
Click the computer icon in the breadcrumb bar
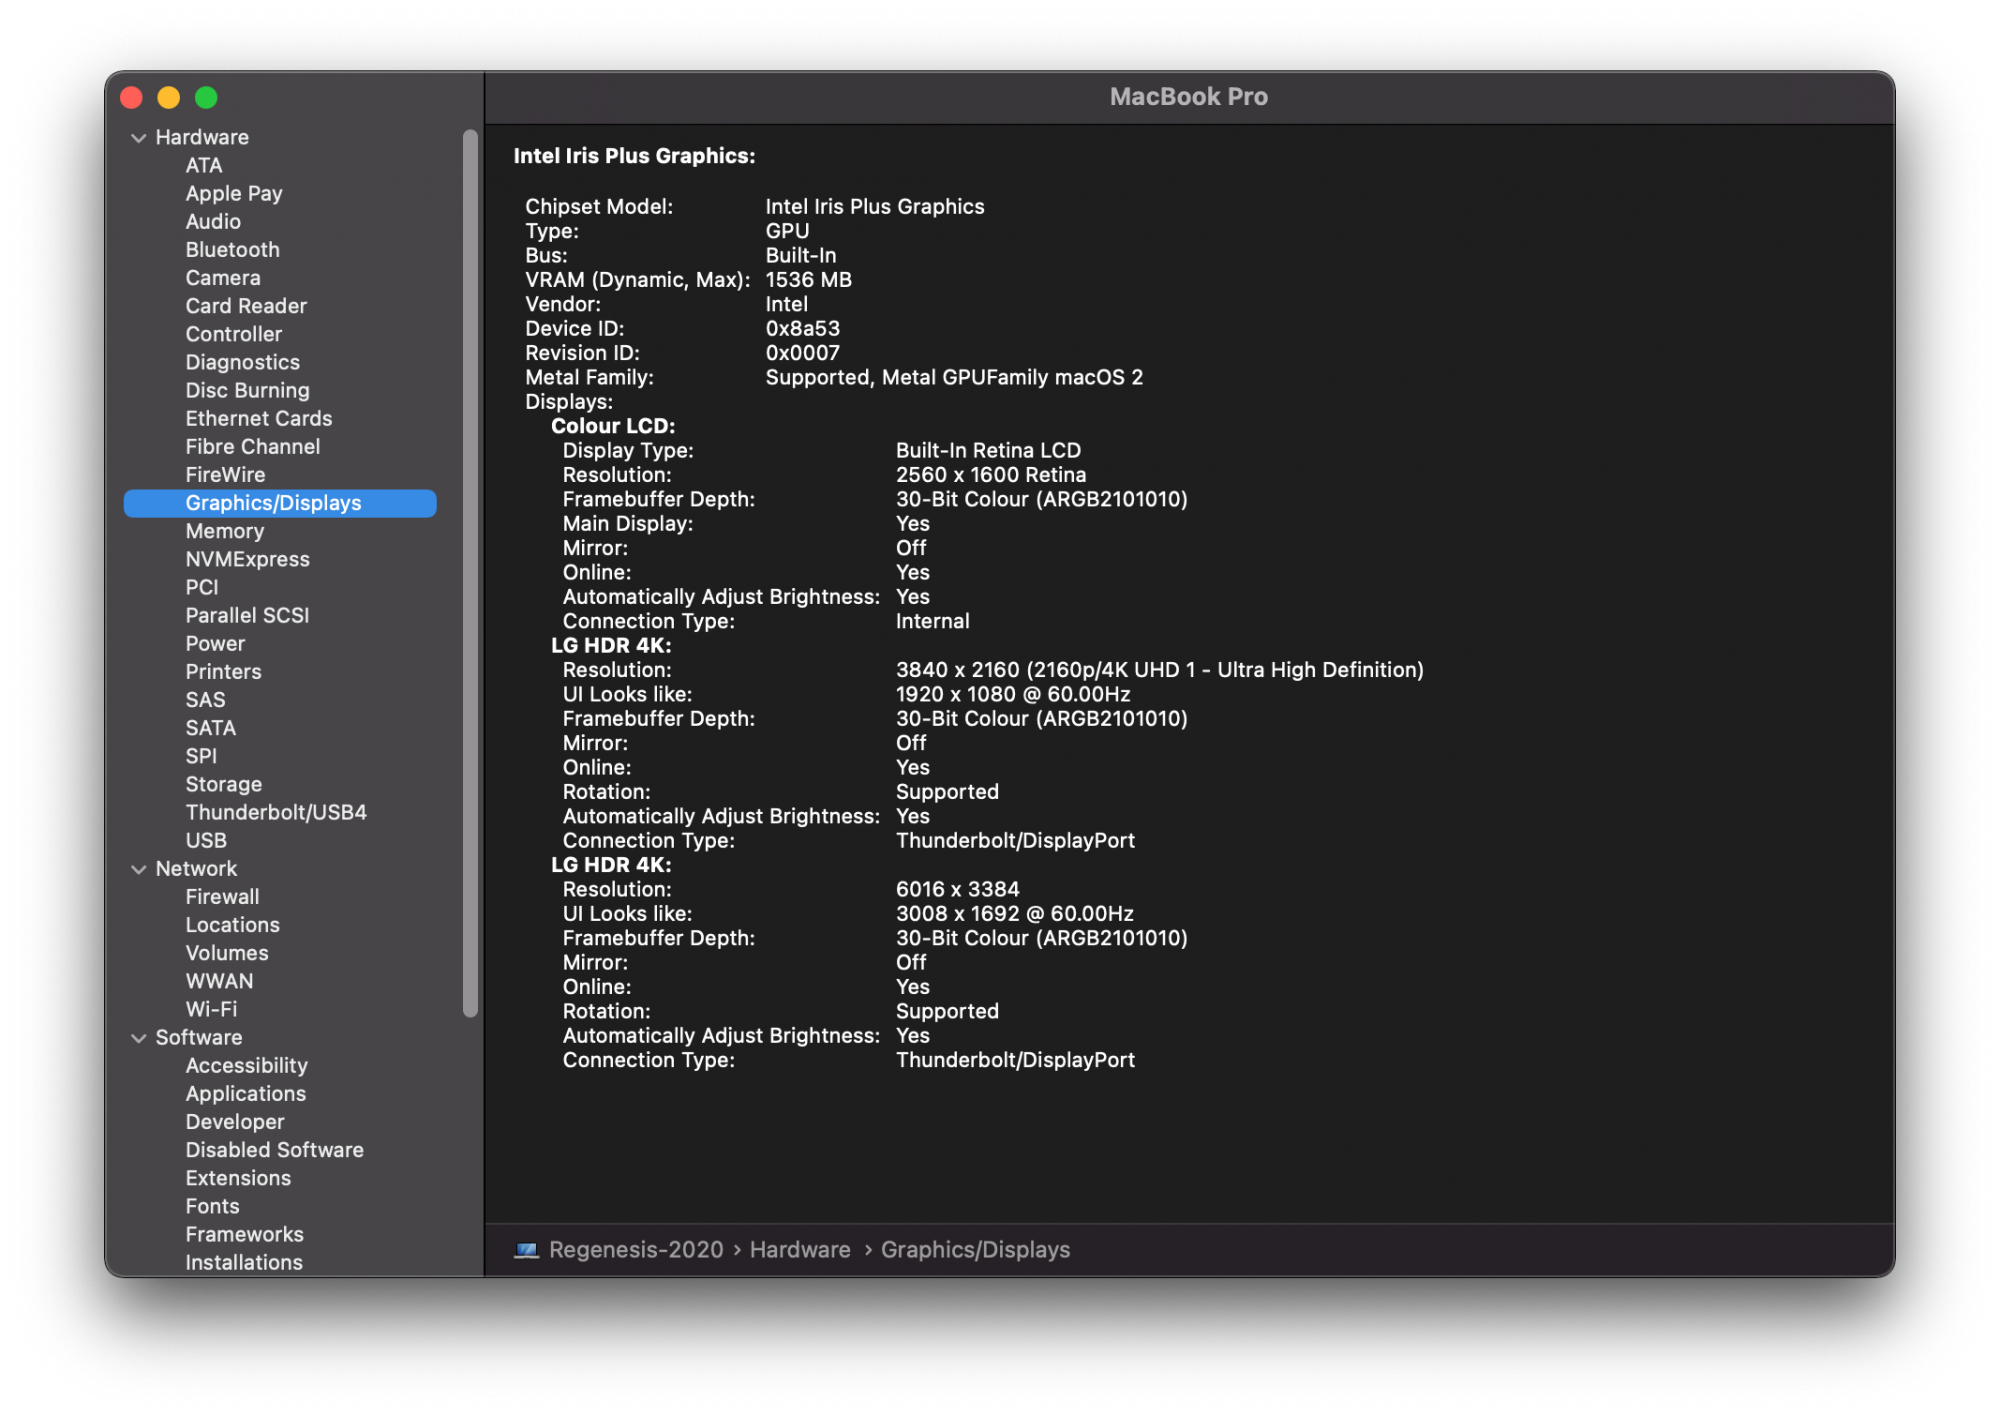coord(527,1249)
